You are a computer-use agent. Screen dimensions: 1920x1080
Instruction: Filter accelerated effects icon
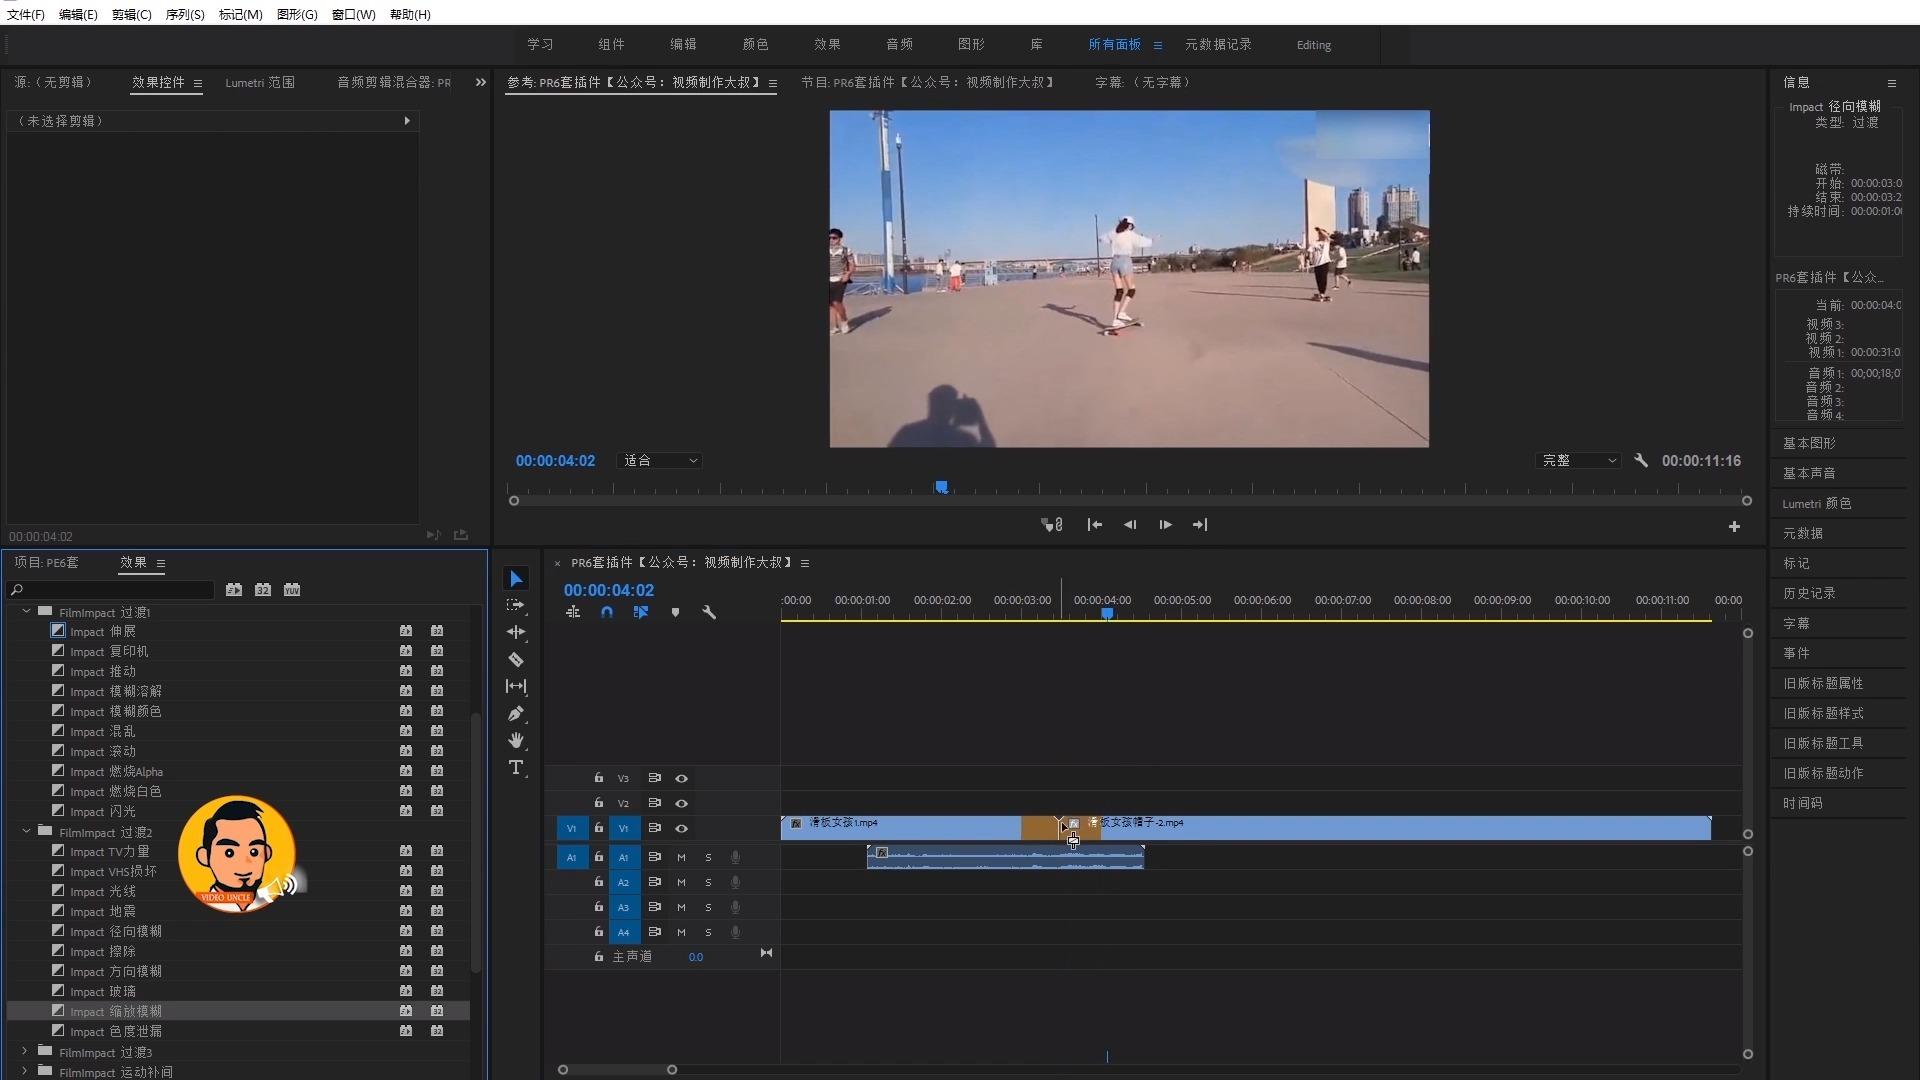click(x=234, y=590)
